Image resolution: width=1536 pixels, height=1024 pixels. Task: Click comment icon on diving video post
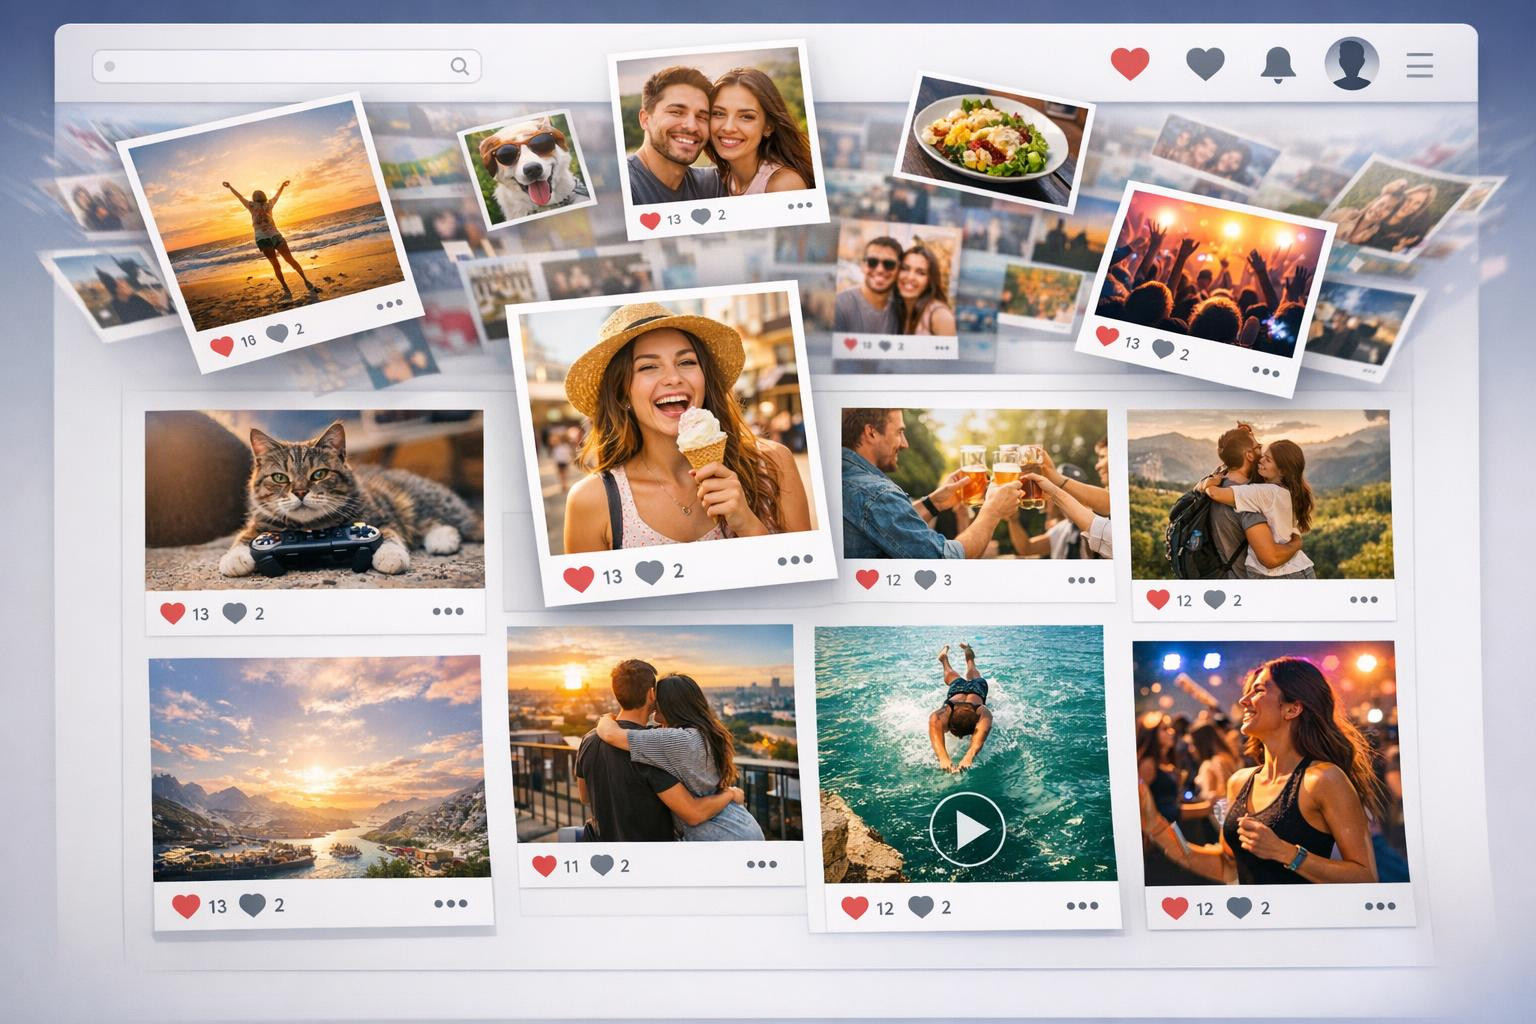tap(920, 907)
